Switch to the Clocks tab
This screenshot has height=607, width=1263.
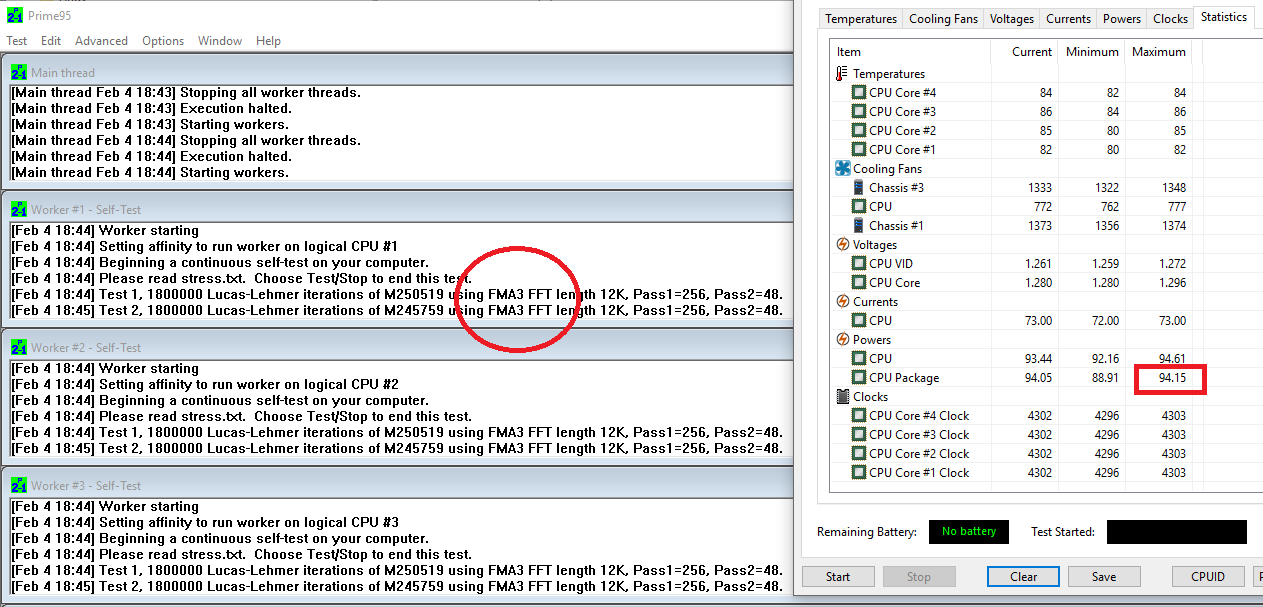1170,19
